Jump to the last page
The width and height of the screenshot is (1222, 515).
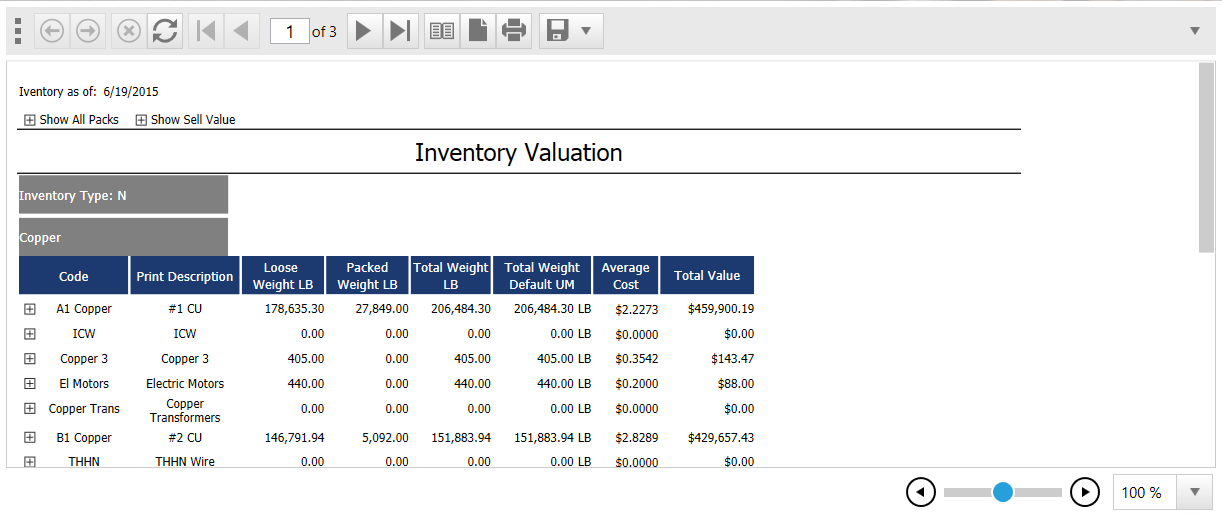click(399, 31)
